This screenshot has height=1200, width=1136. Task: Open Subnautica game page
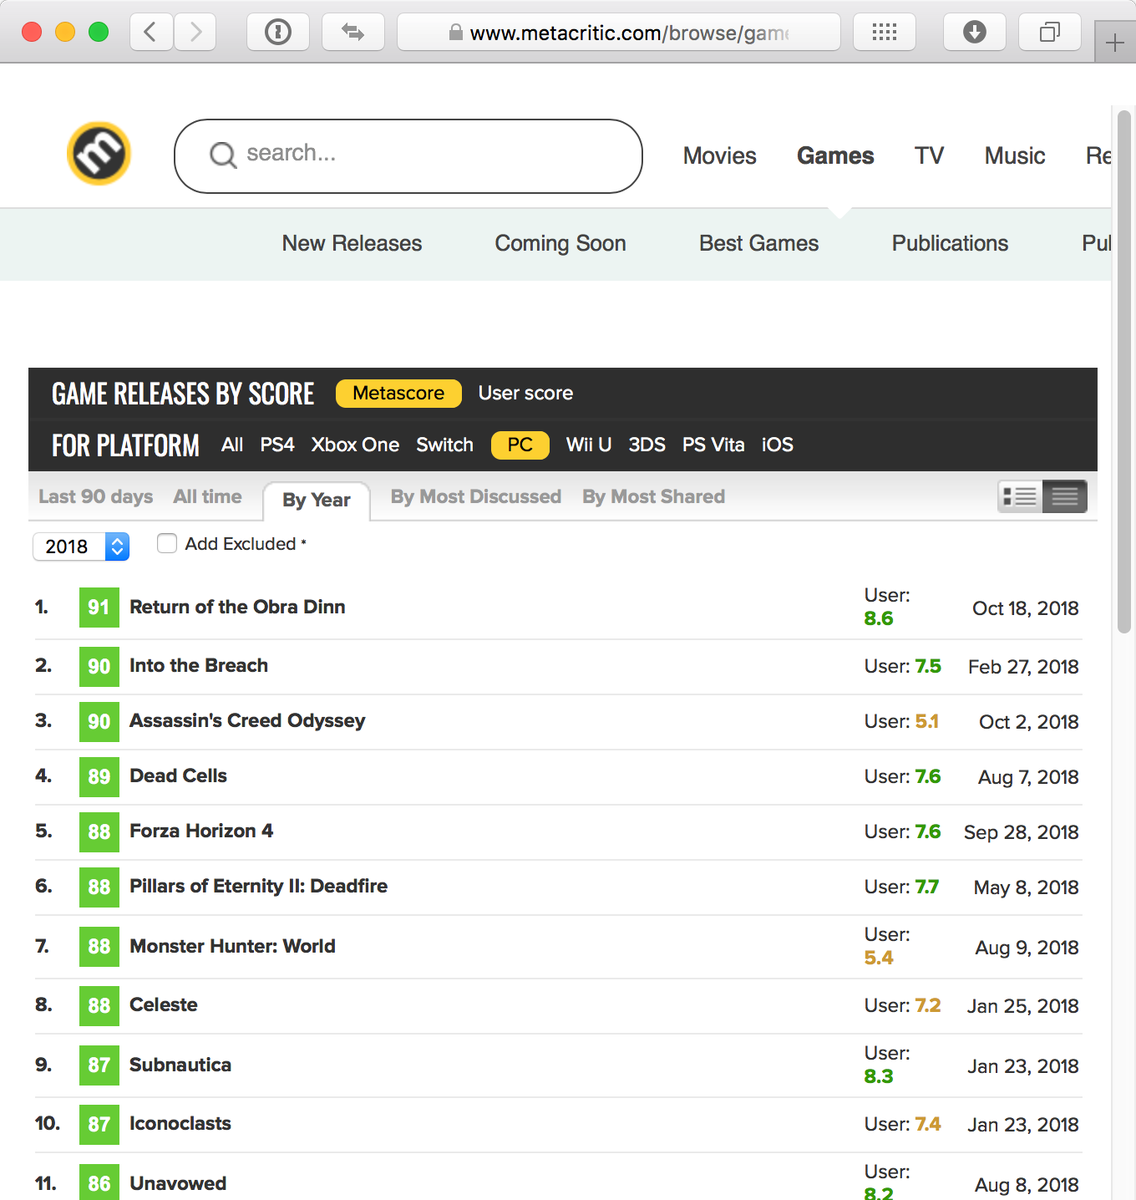coord(180,1065)
